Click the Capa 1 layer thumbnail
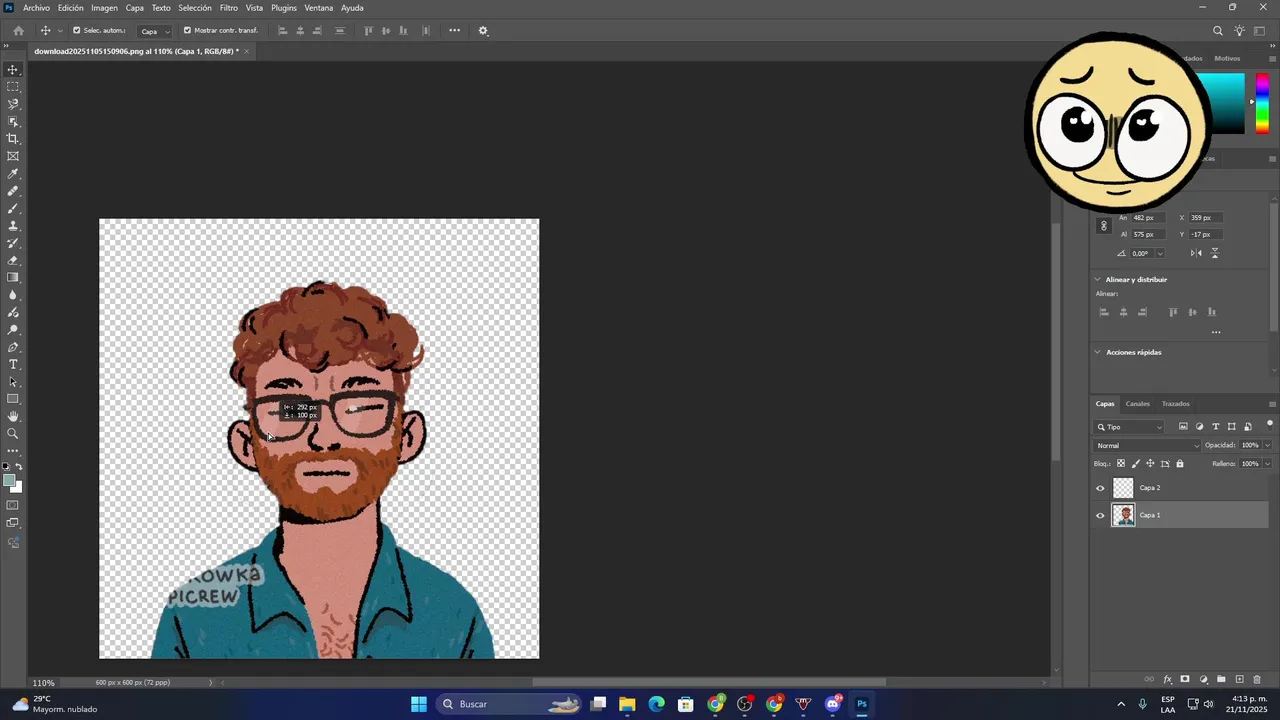This screenshot has width=1280, height=720. pyautogui.click(x=1124, y=516)
